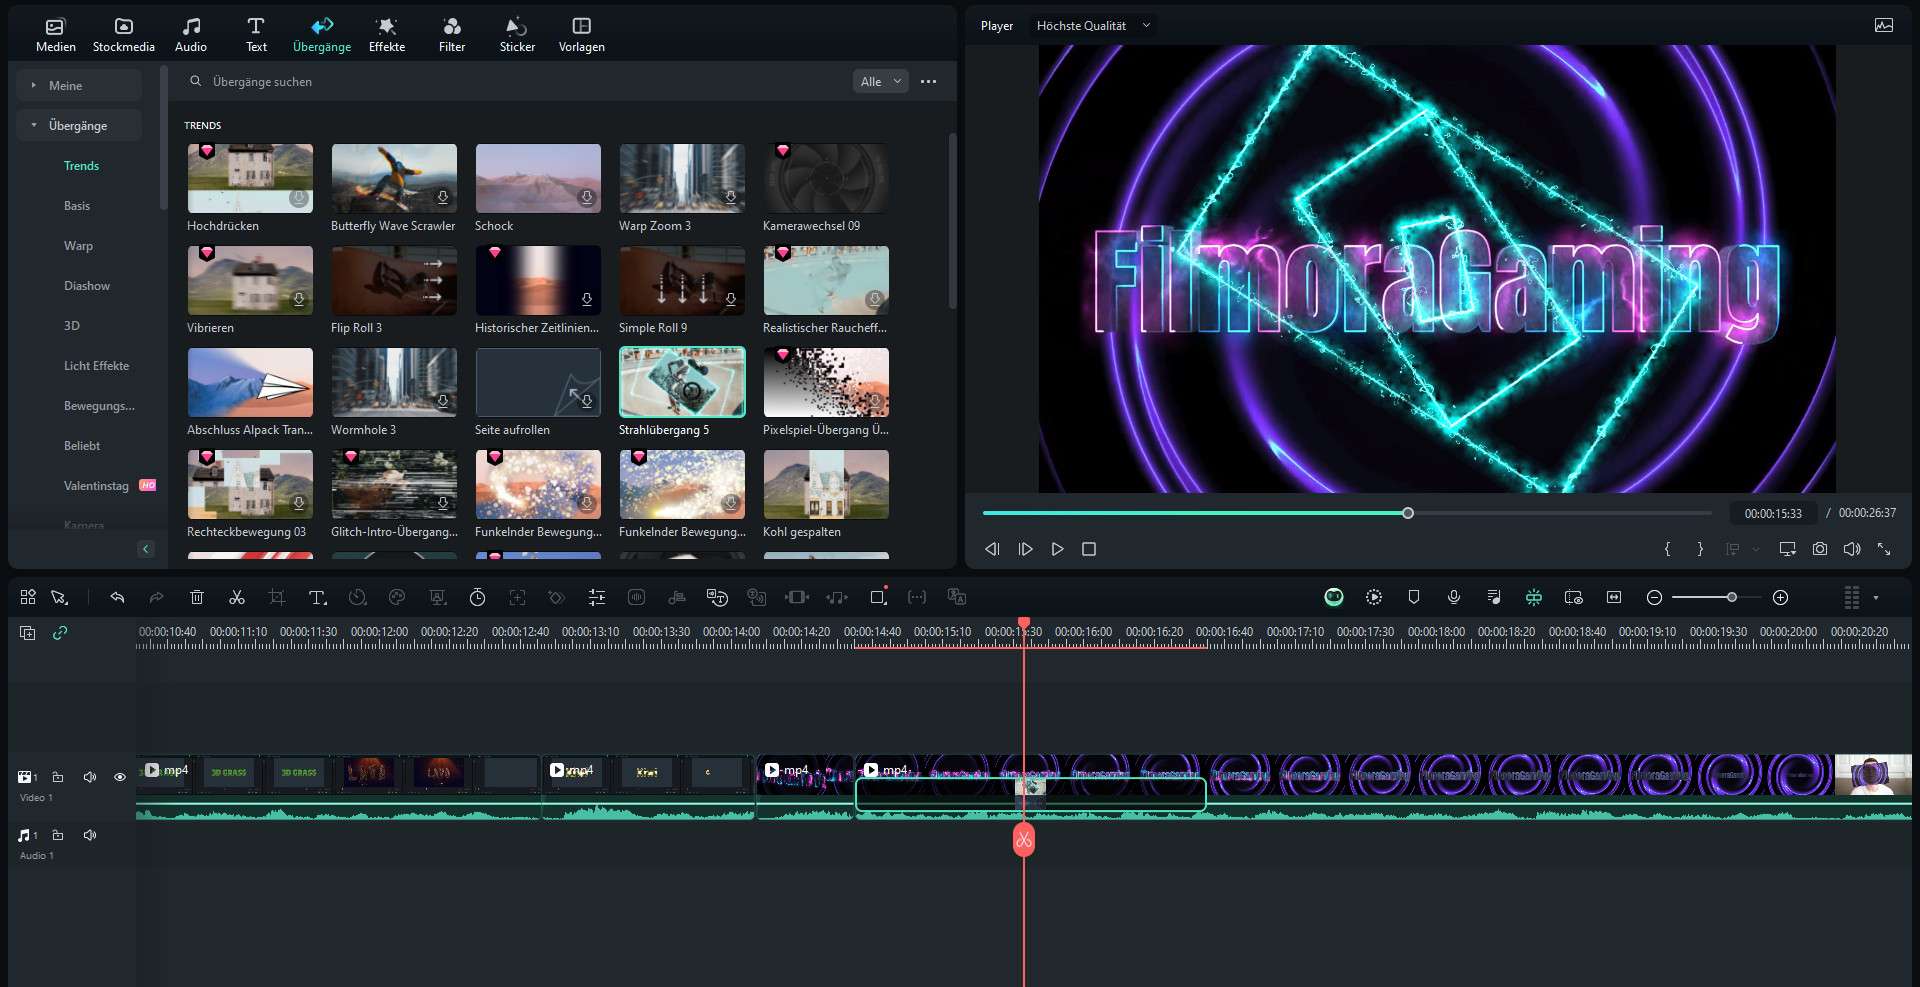1920x987 pixels.
Task: Step to next frame
Action: point(1025,549)
